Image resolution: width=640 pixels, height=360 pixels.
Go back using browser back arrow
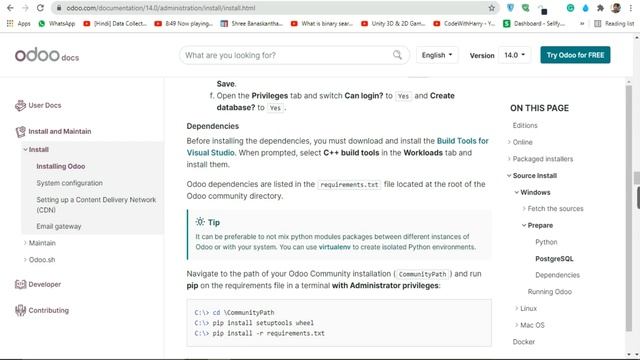pos(10,8)
